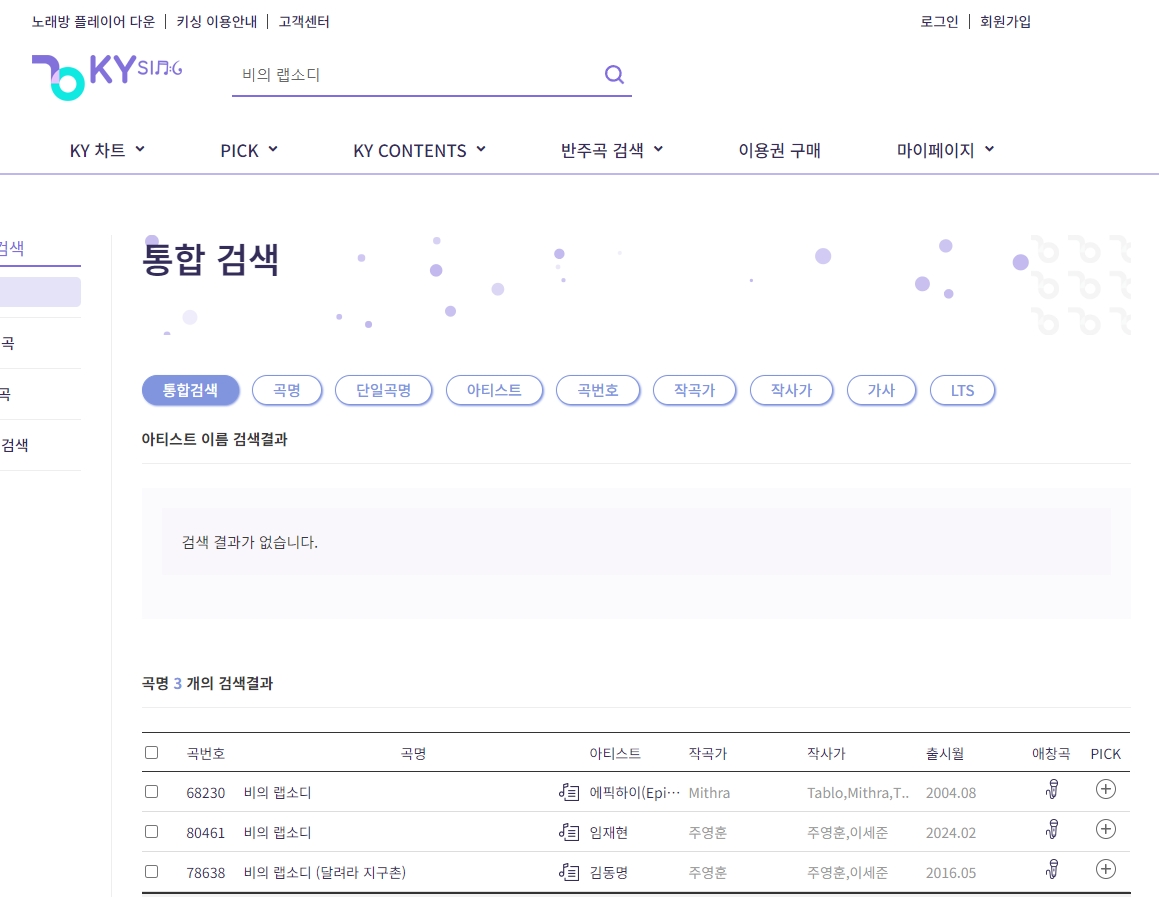The height and width of the screenshot is (897, 1159).
Task: Open lyrics icon for 에픽하이's 비의 랩소디
Action: click(568, 791)
